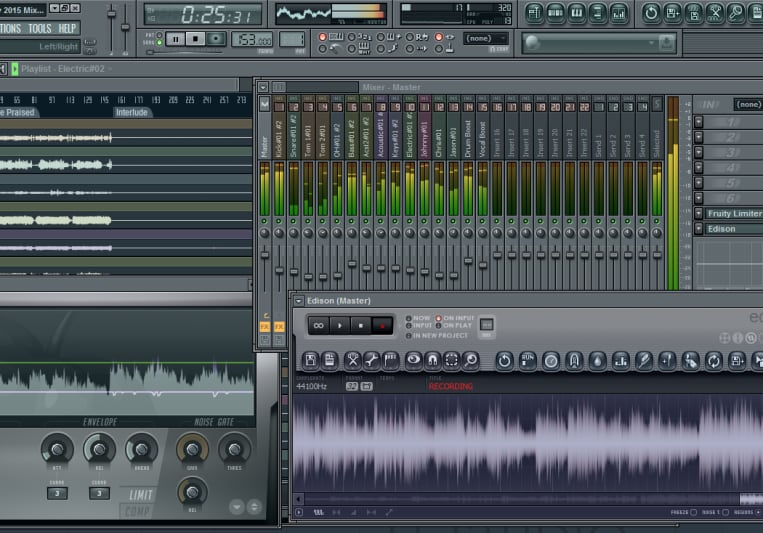Viewport: 763px width, 533px height.
Task: Click Edison's regions flag icon
Action: point(391,360)
